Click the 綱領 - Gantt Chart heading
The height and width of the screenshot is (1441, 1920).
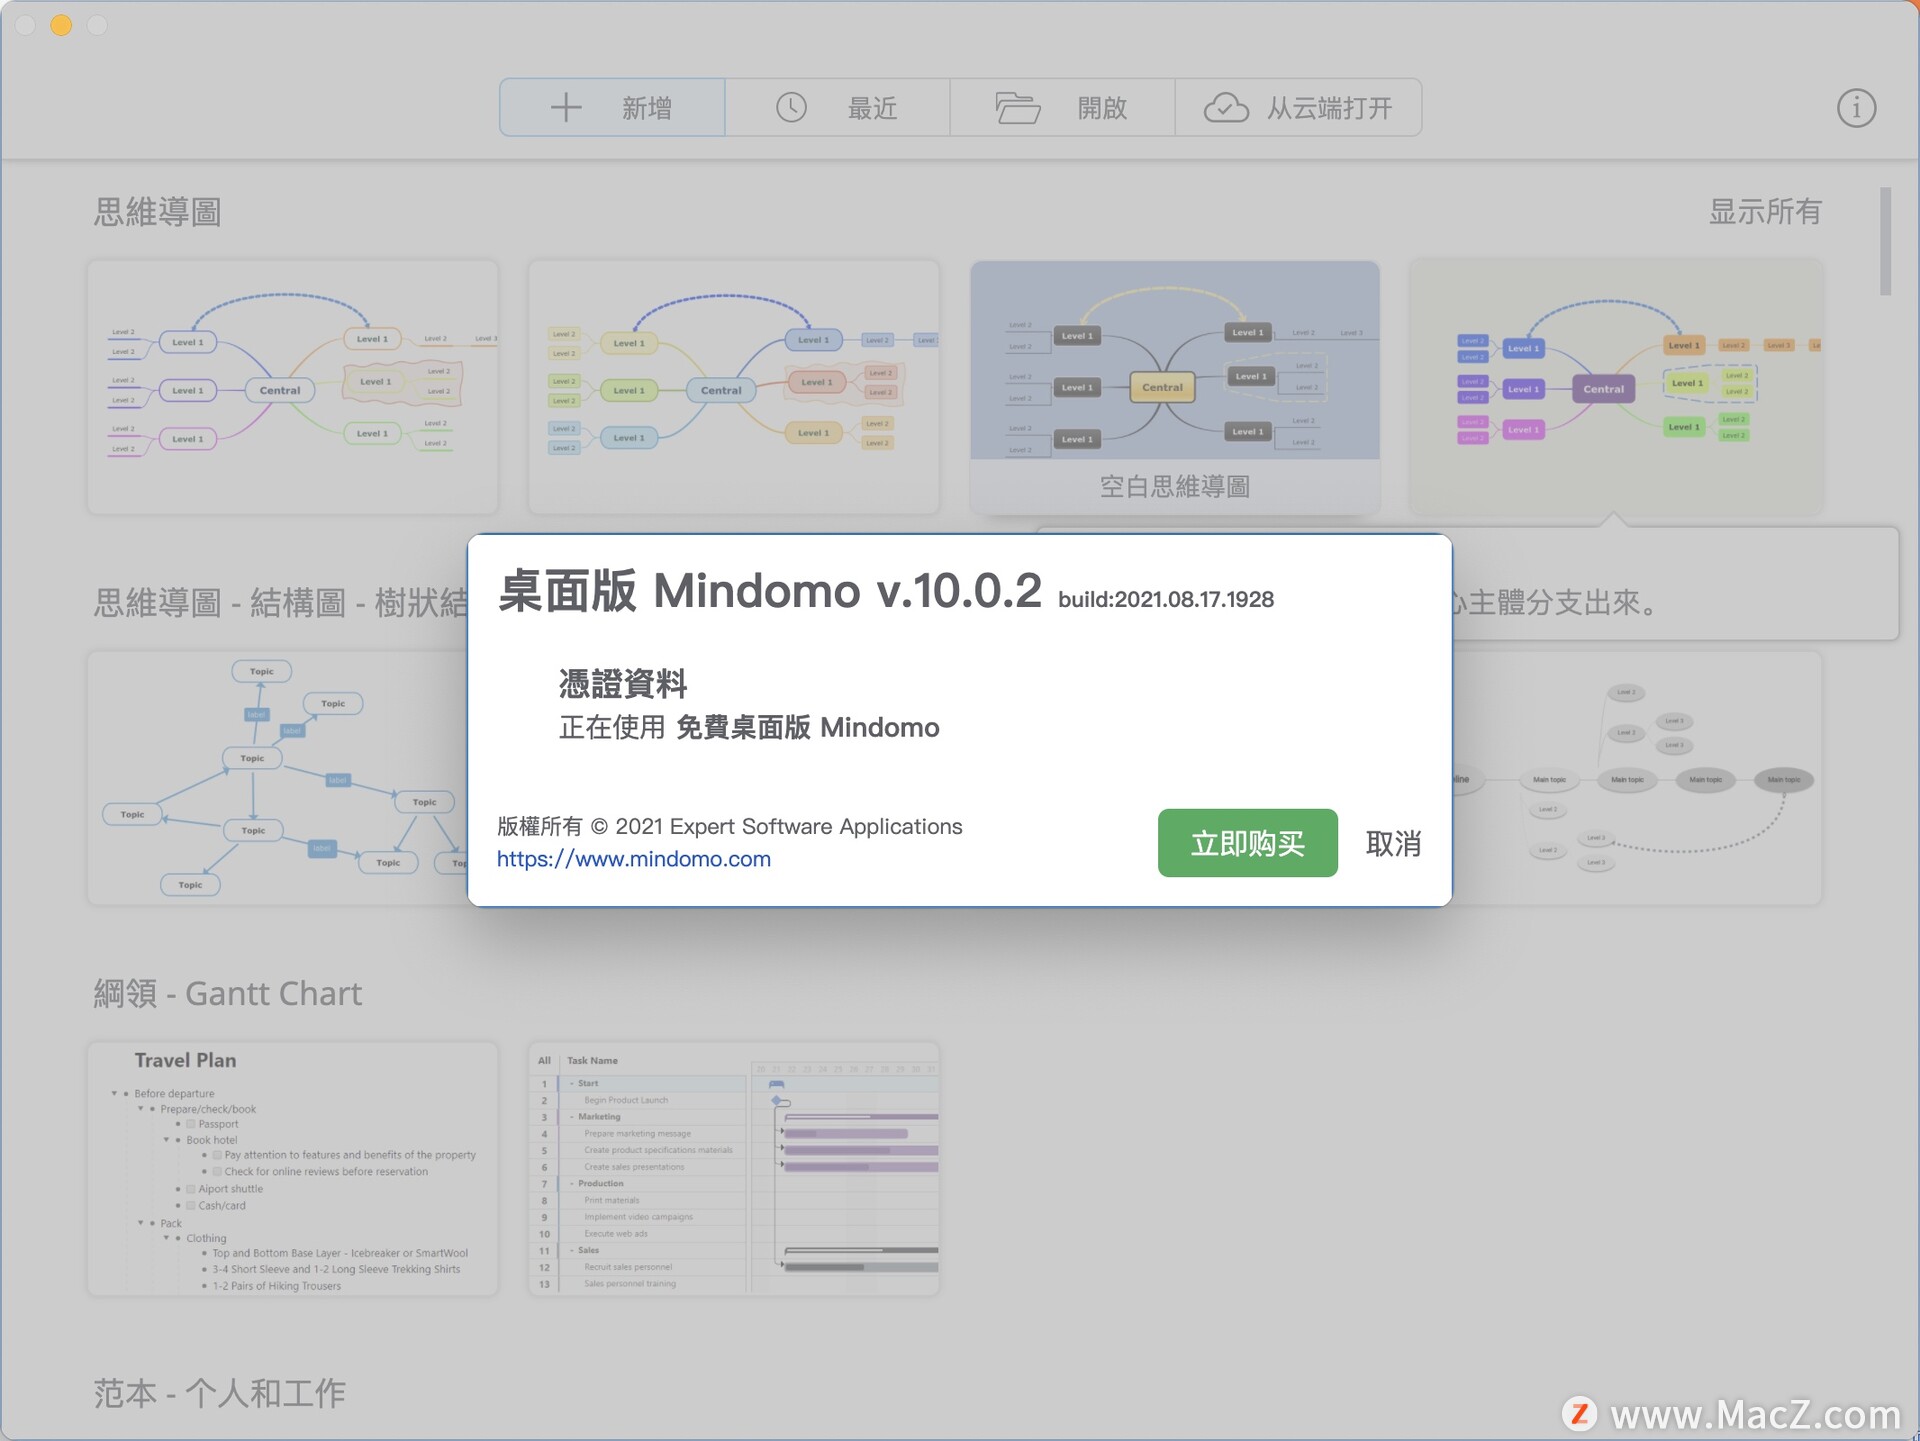tap(227, 993)
